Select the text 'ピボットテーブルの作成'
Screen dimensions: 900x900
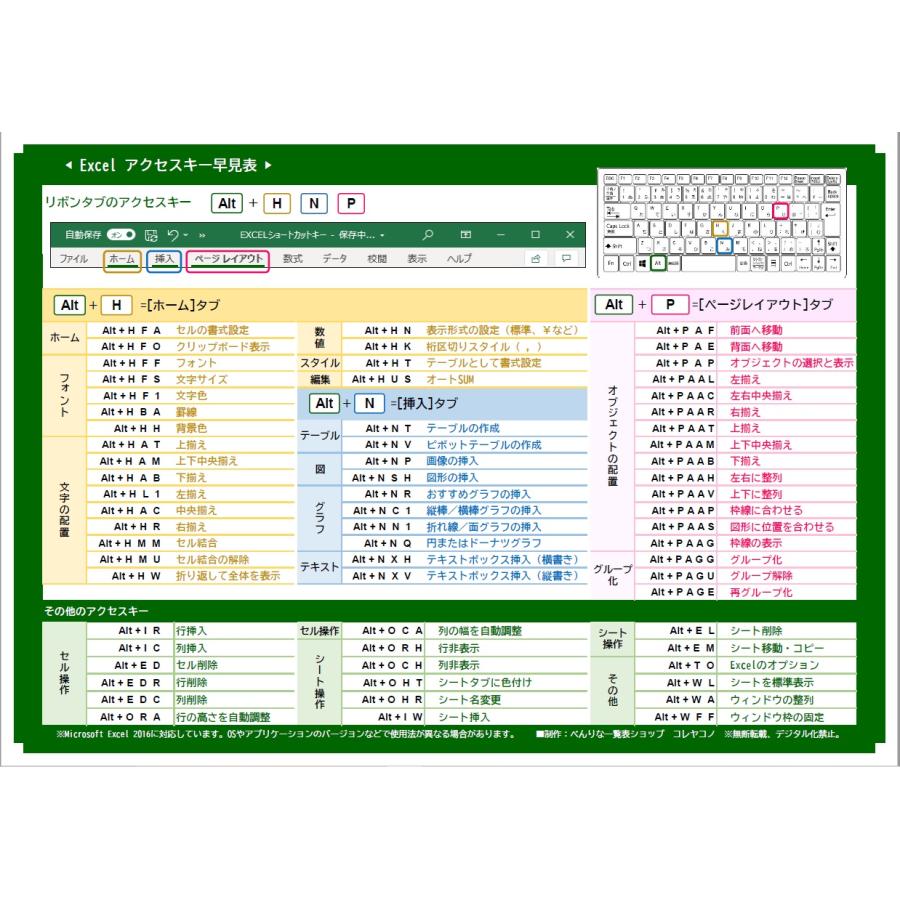click(484, 445)
